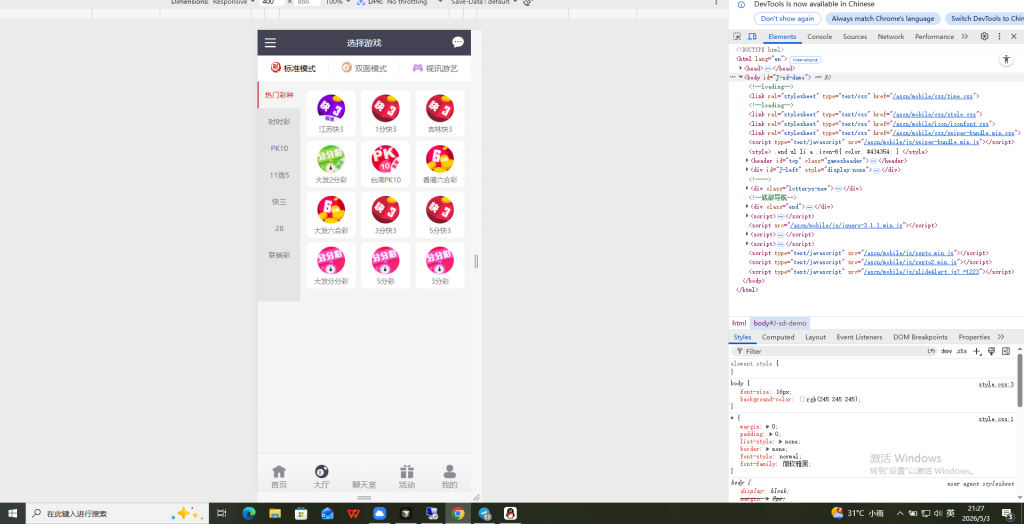
Task: Open the hamburger menu in game header
Action: pos(270,43)
